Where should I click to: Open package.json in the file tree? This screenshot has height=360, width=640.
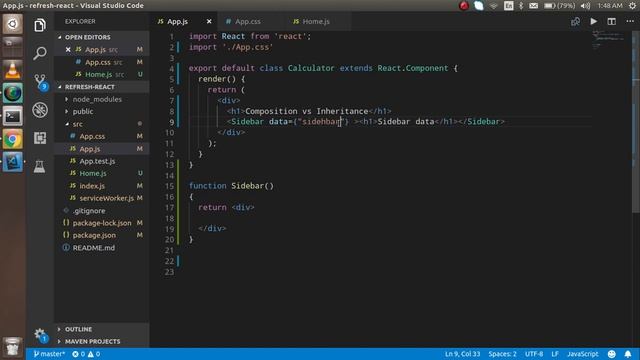point(94,236)
